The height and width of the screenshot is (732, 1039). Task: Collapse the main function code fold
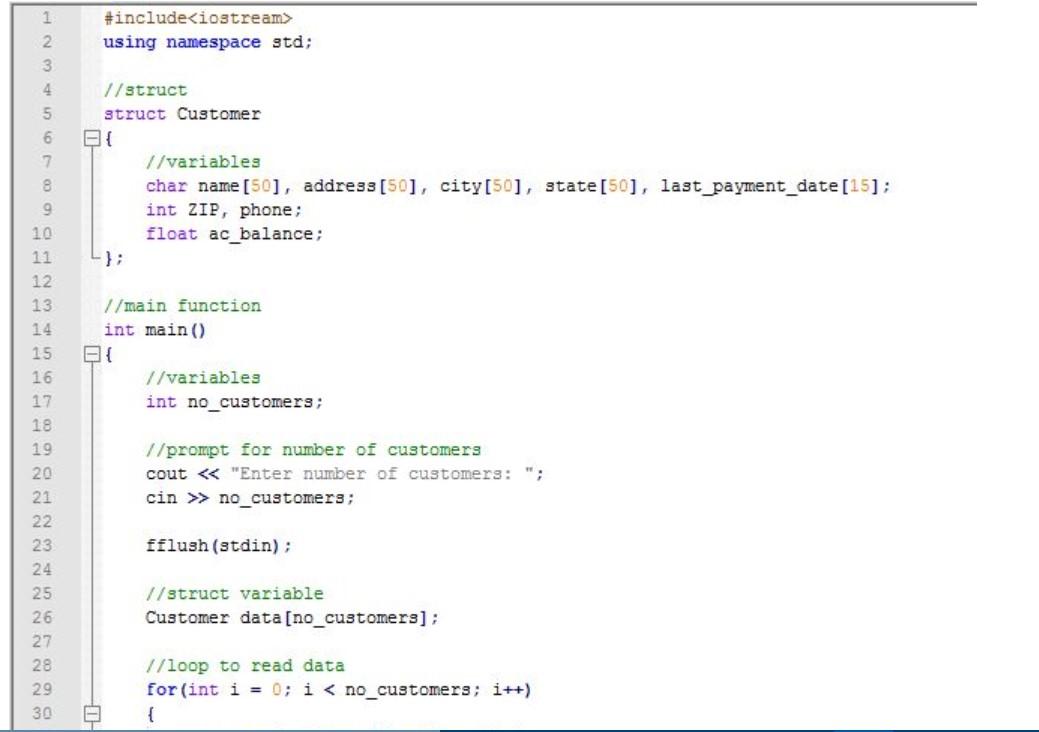pos(92,354)
